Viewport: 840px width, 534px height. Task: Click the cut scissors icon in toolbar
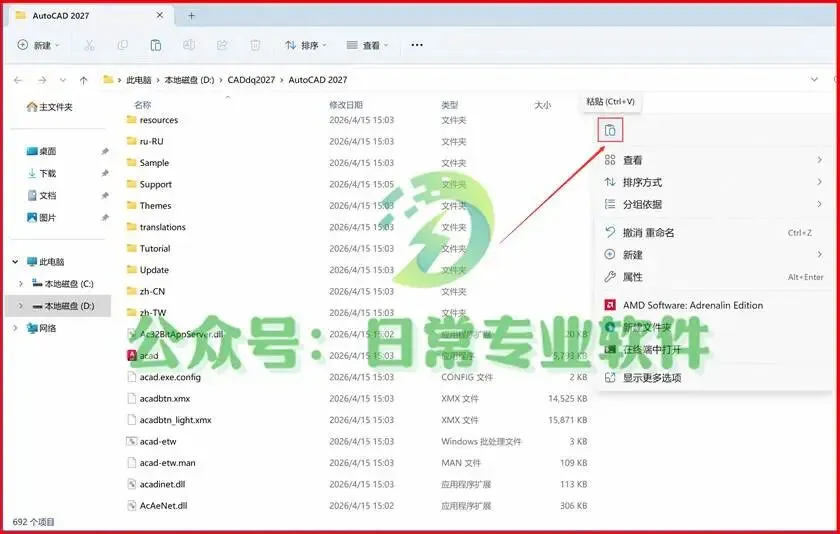click(x=89, y=46)
